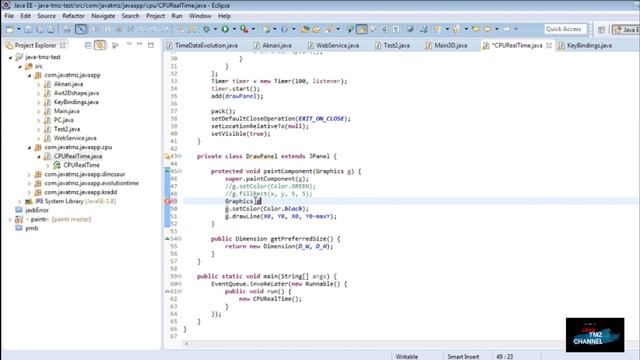This screenshot has height=360, width=640.
Task: Select KeyBindings.java in Project Explorer tree
Action: (76, 102)
